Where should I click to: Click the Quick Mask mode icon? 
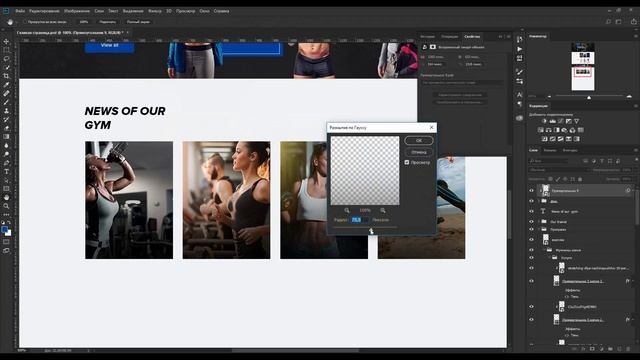[6, 242]
